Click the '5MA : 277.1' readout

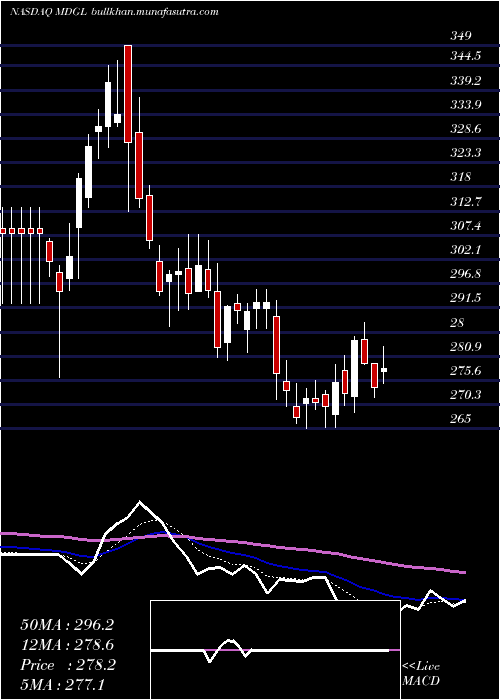pos(62,684)
